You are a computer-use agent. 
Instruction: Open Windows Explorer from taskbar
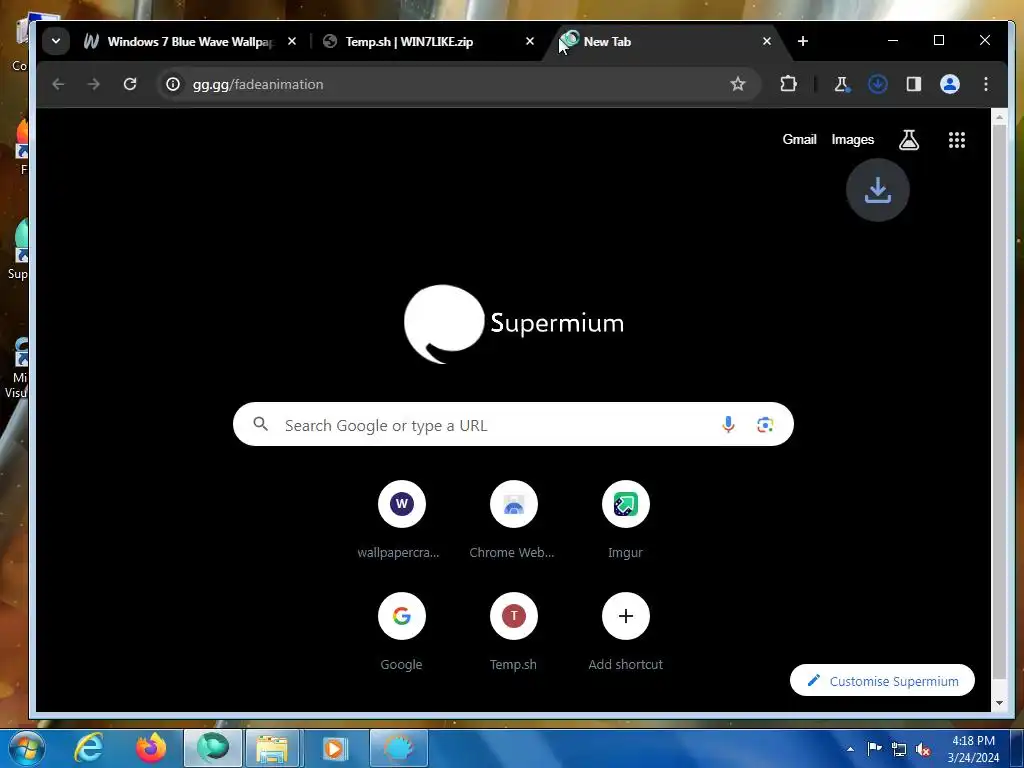pos(272,748)
